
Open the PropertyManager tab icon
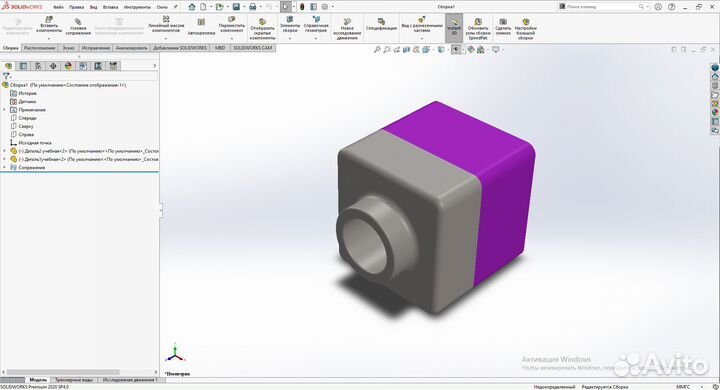(23, 66)
